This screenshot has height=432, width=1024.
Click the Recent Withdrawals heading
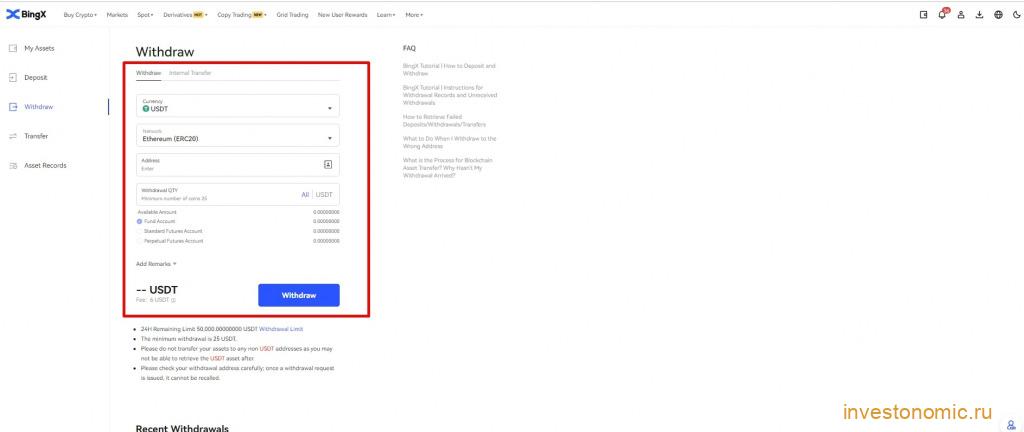click(182, 428)
